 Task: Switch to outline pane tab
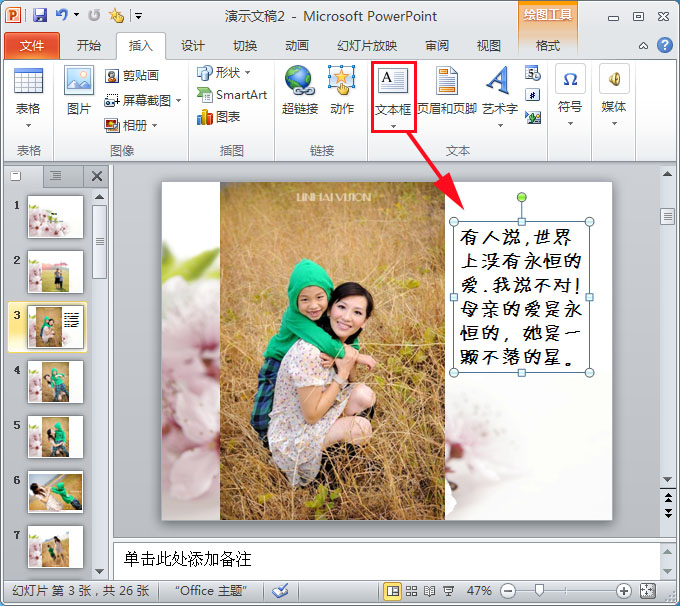click(55, 176)
